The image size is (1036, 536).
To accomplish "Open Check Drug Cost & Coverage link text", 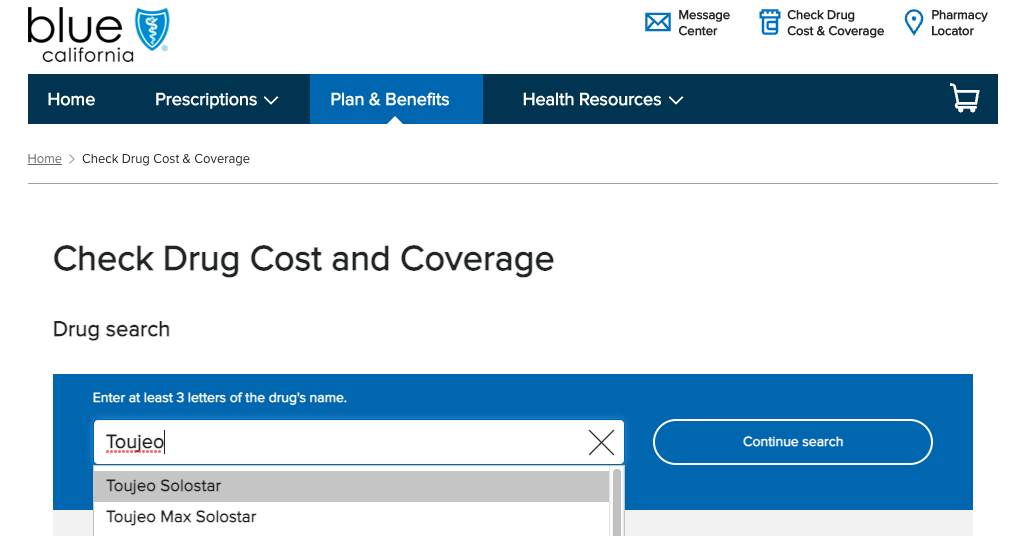I will (x=835, y=23).
